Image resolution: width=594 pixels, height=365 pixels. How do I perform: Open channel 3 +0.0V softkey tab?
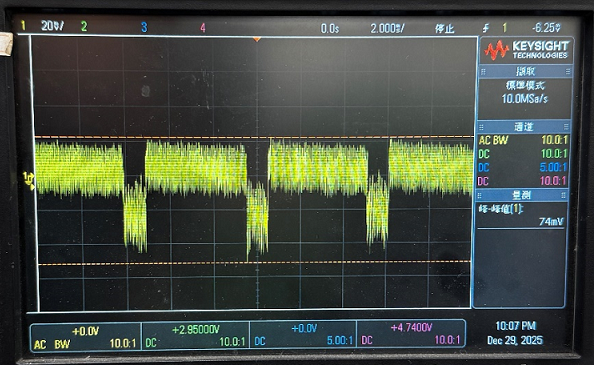click(303, 335)
